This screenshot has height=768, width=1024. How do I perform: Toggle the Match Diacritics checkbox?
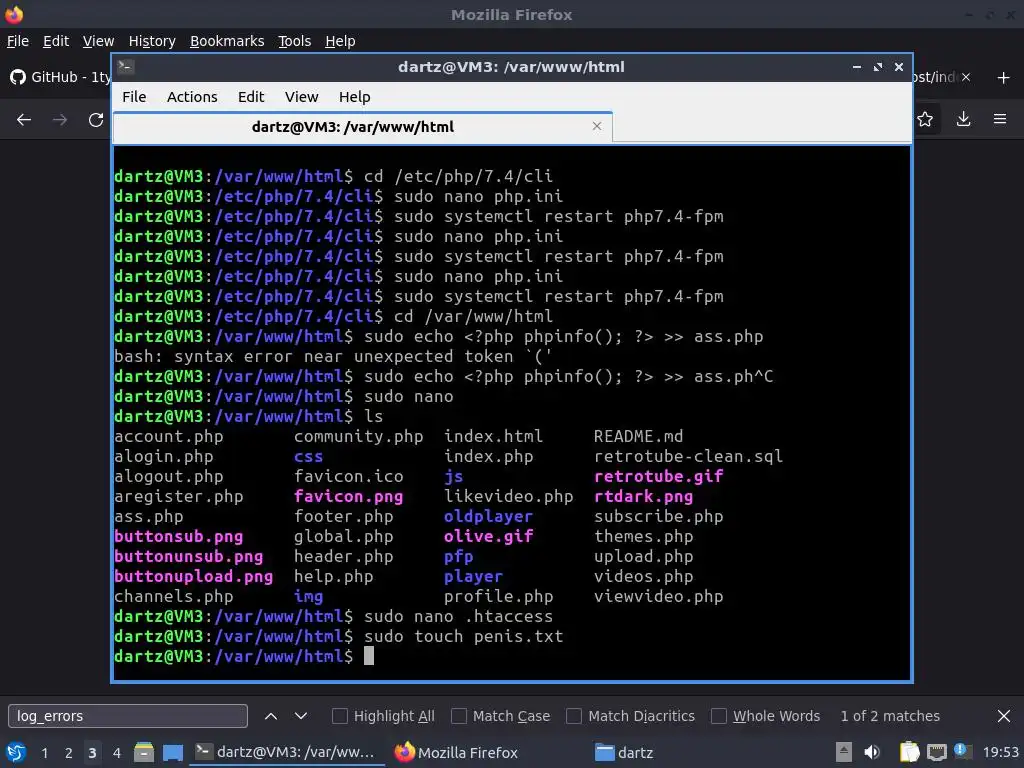tap(574, 716)
